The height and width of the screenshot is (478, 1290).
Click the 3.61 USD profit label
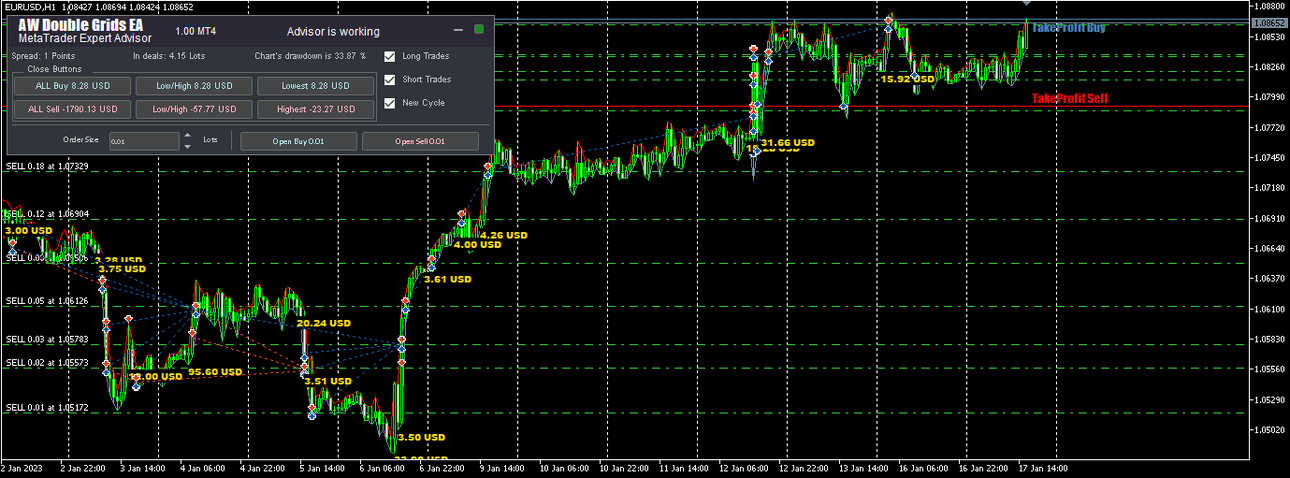tap(447, 280)
